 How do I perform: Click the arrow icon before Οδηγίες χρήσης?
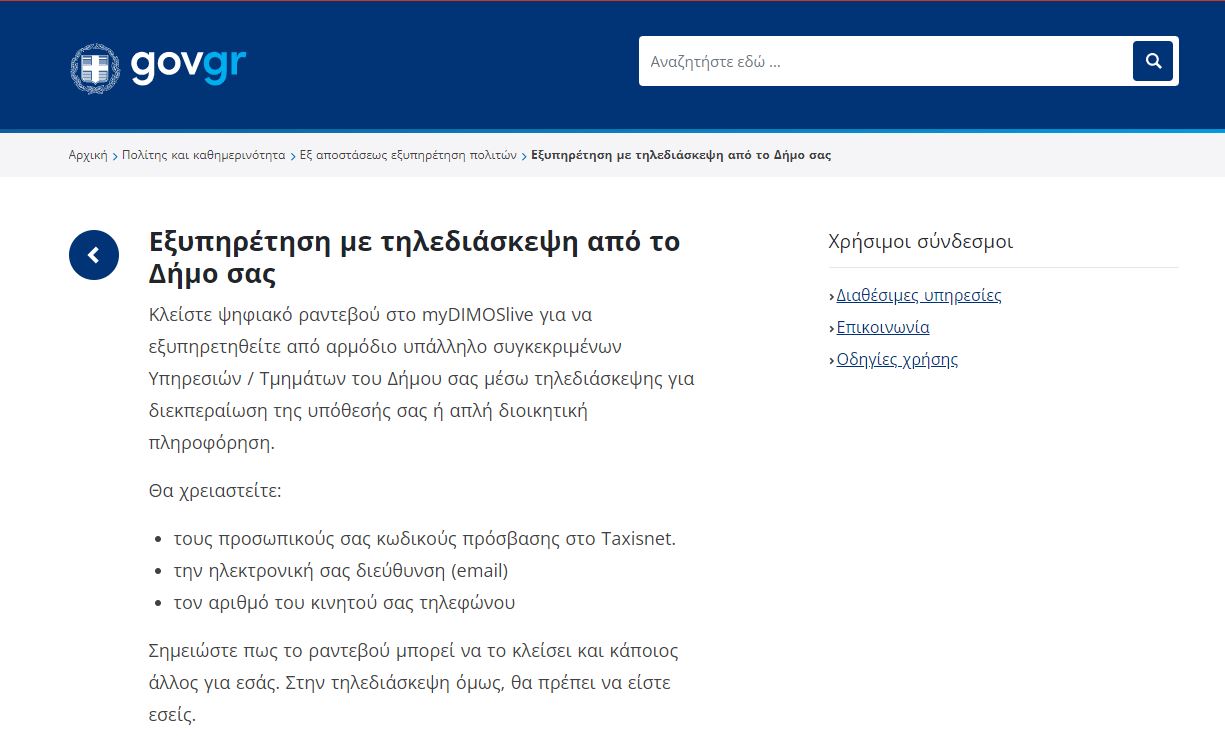point(831,359)
